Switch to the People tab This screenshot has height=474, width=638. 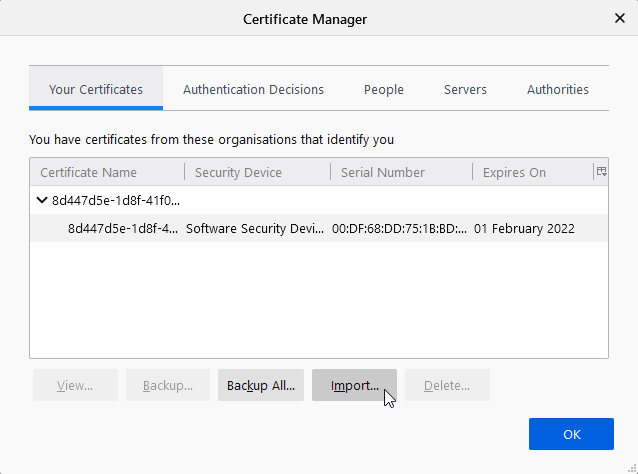tap(384, 89)
